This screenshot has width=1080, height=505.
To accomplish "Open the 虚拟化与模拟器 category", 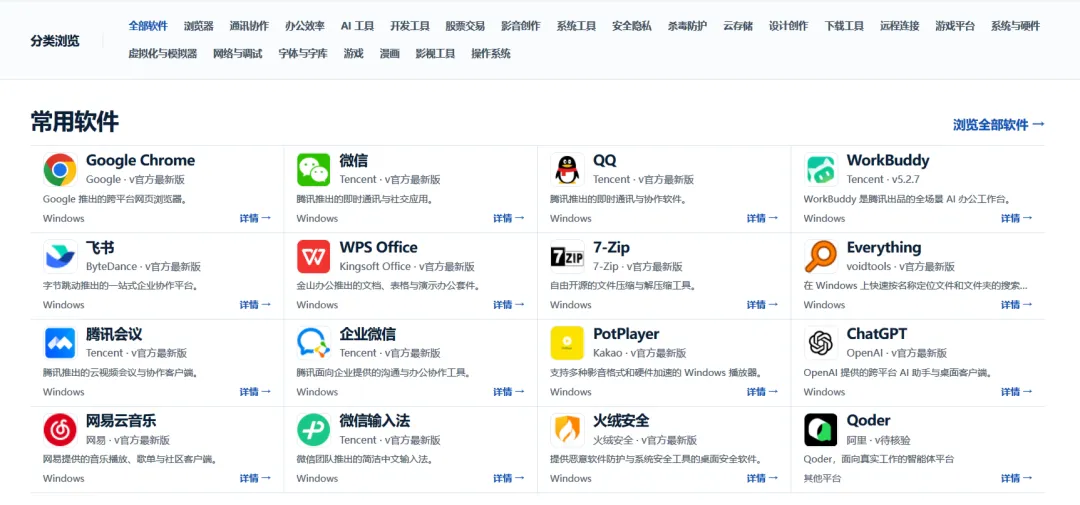I will coord(163,53).
